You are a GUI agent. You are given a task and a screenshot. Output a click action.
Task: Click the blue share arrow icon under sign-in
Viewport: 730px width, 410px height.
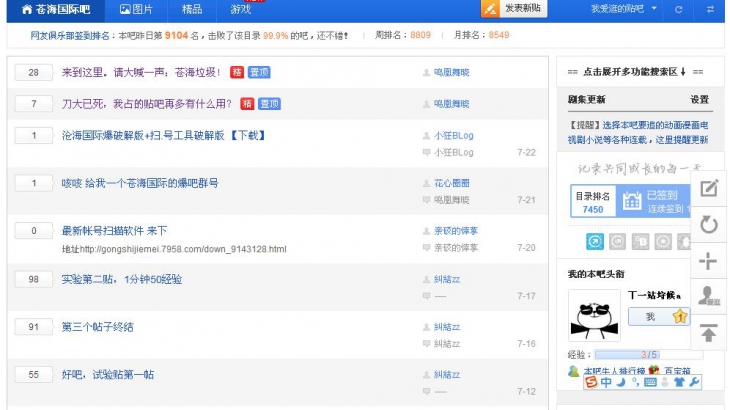point(594,241)
